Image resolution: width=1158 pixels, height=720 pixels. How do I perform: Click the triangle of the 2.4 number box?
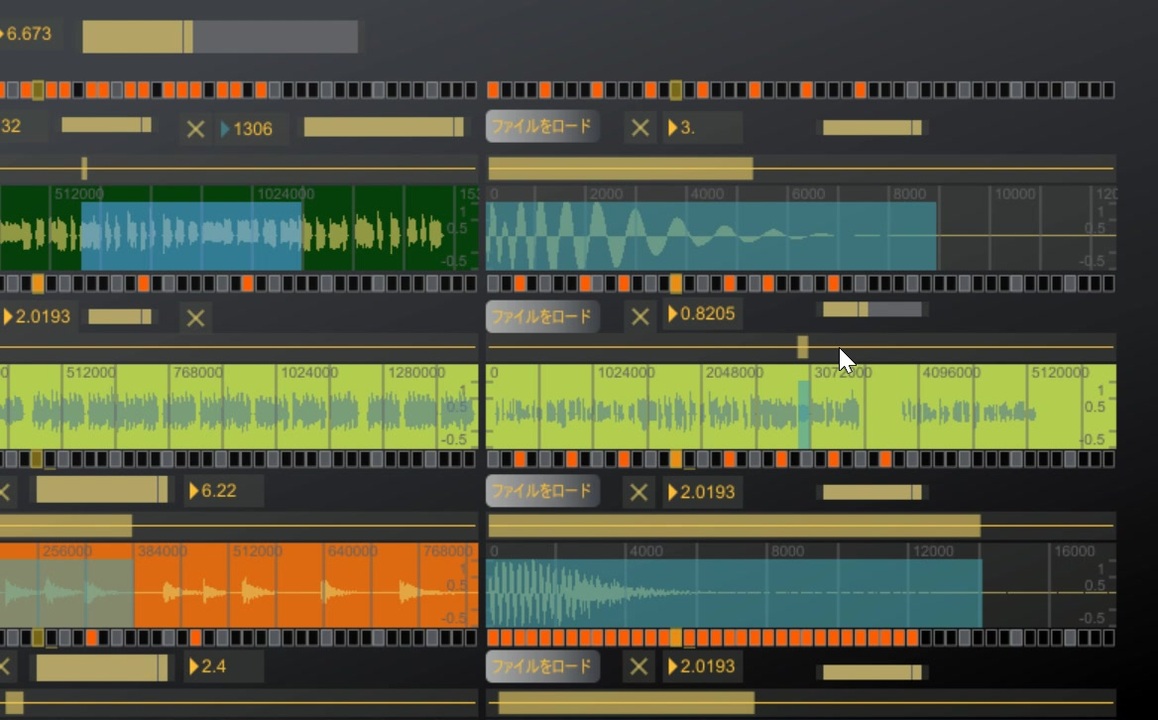194,667
